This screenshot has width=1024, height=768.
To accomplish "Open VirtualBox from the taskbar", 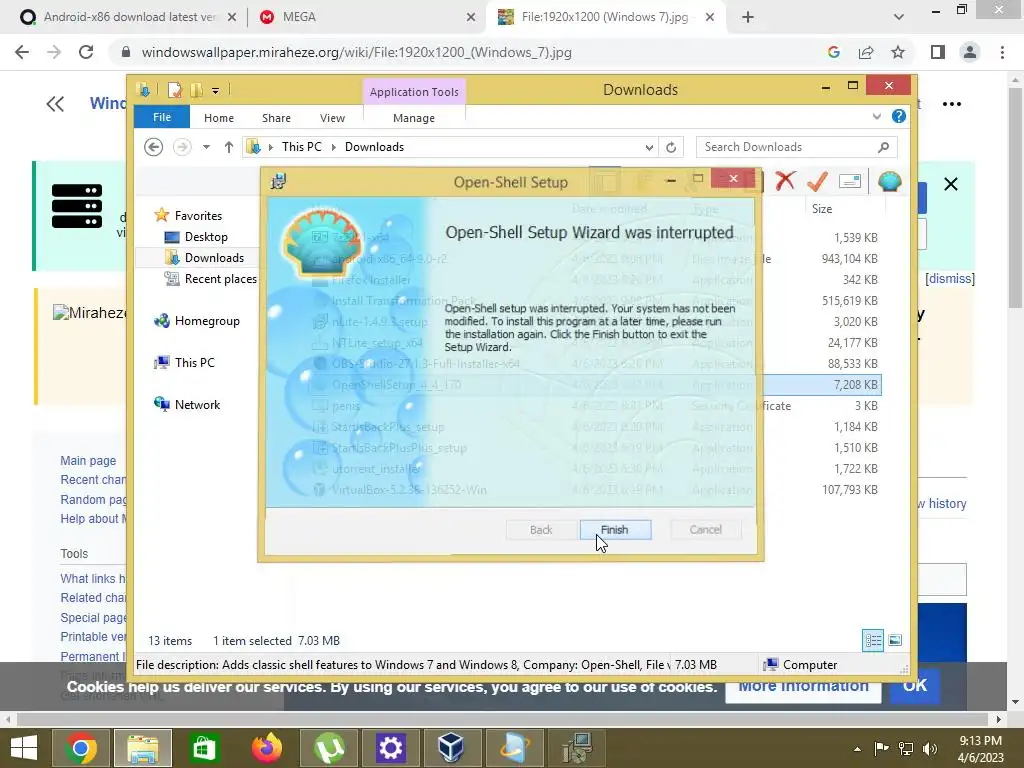I will (451, 748).
